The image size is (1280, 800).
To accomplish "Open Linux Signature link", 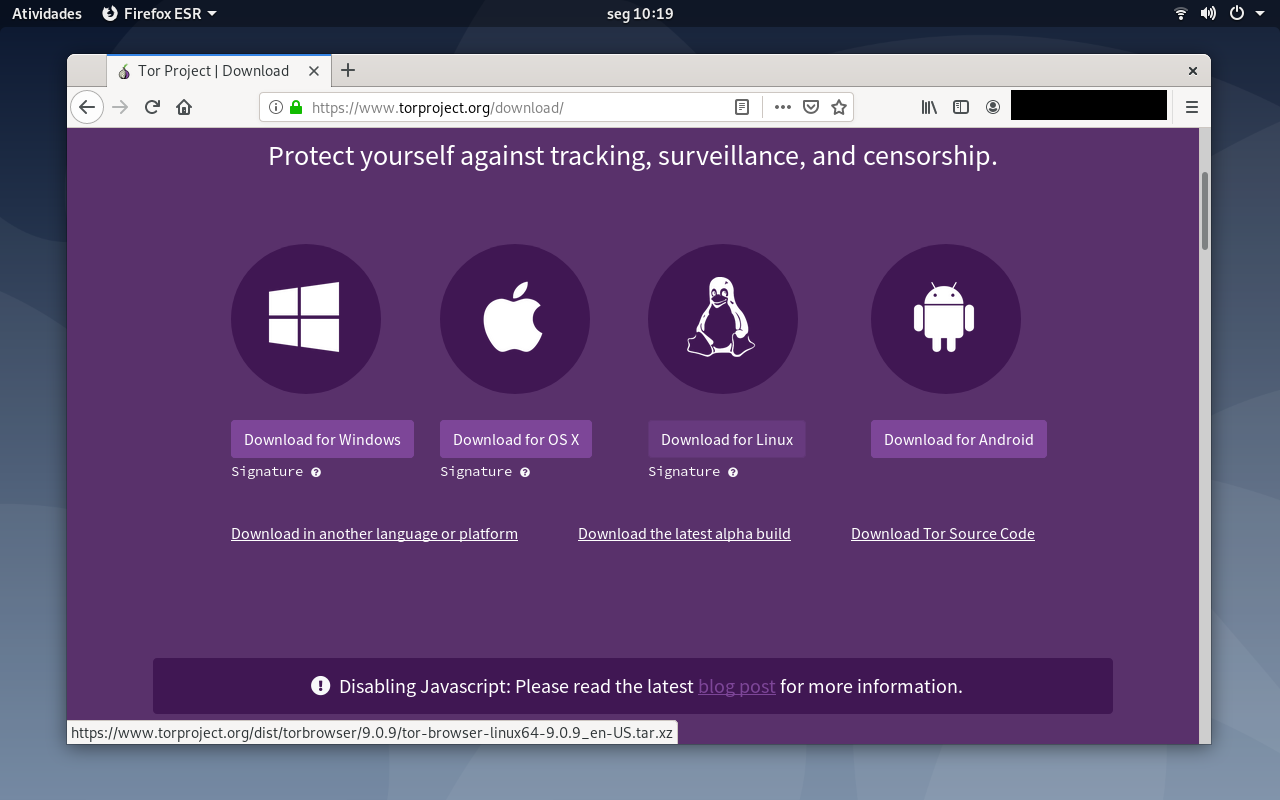I will [x=684, y=472].
